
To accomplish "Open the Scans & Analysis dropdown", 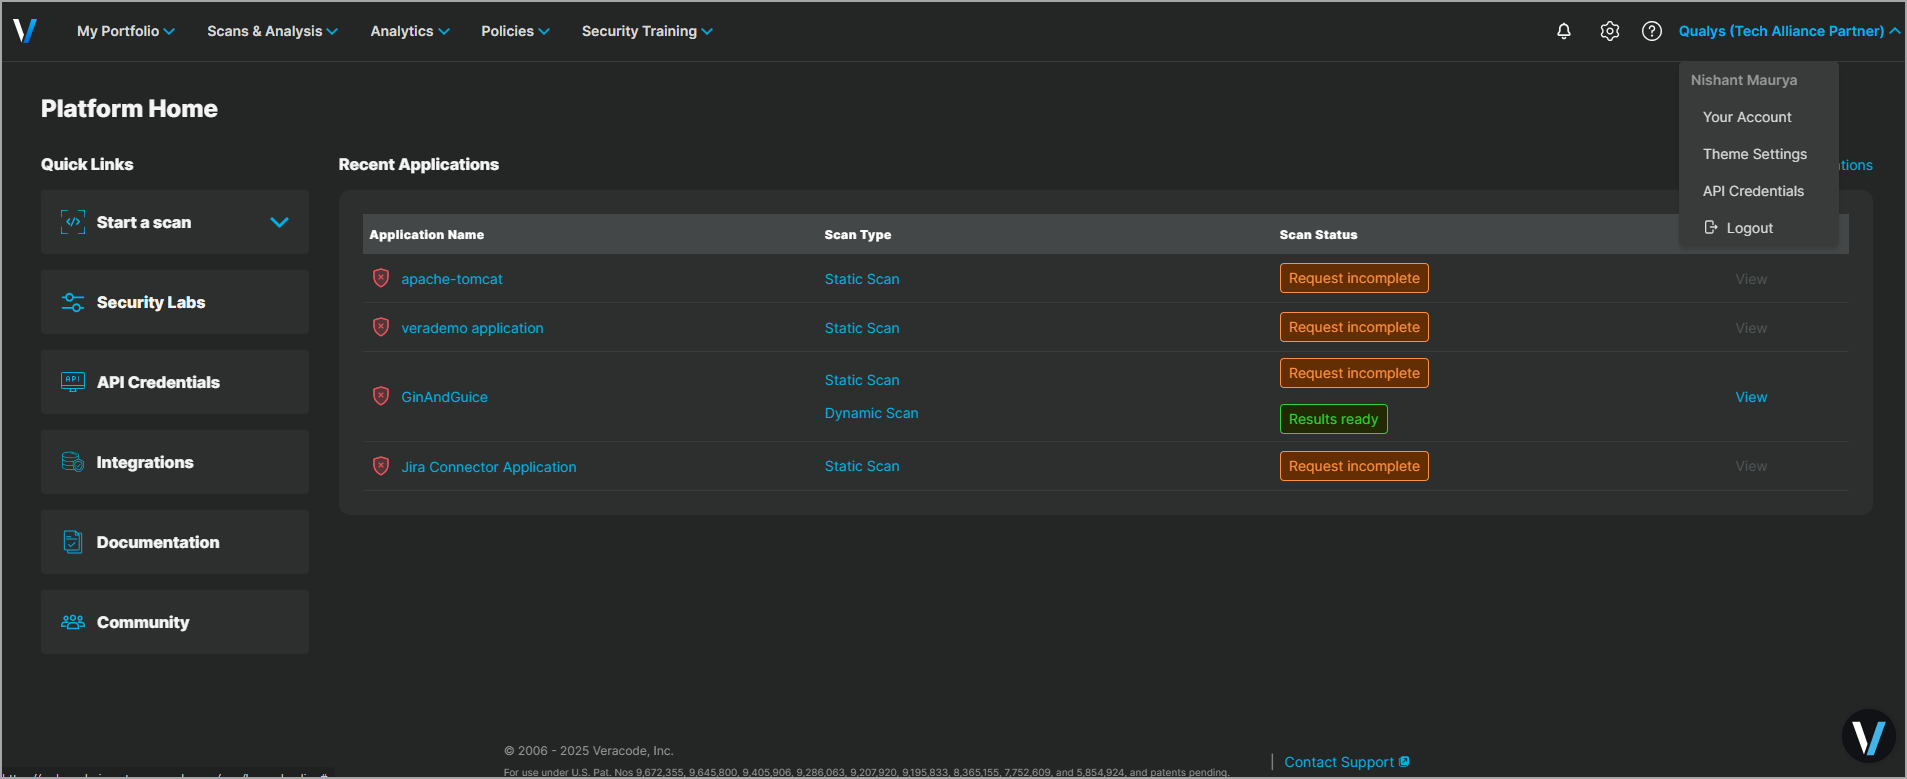I will (x=272, y=31).
